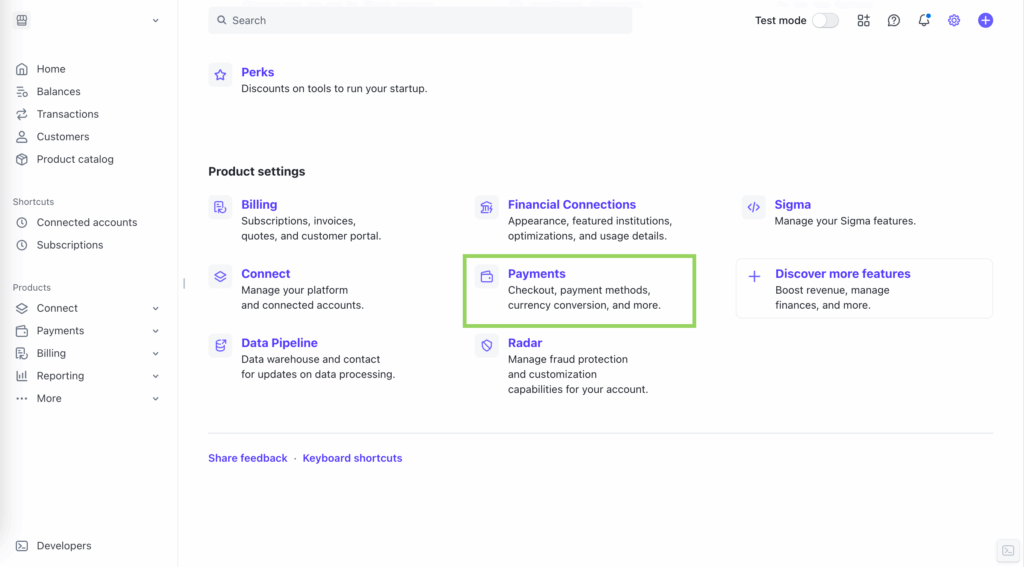Click the Keyboard shortcuts link
Screen dimensions: 1024x567
tap(352, 458)
